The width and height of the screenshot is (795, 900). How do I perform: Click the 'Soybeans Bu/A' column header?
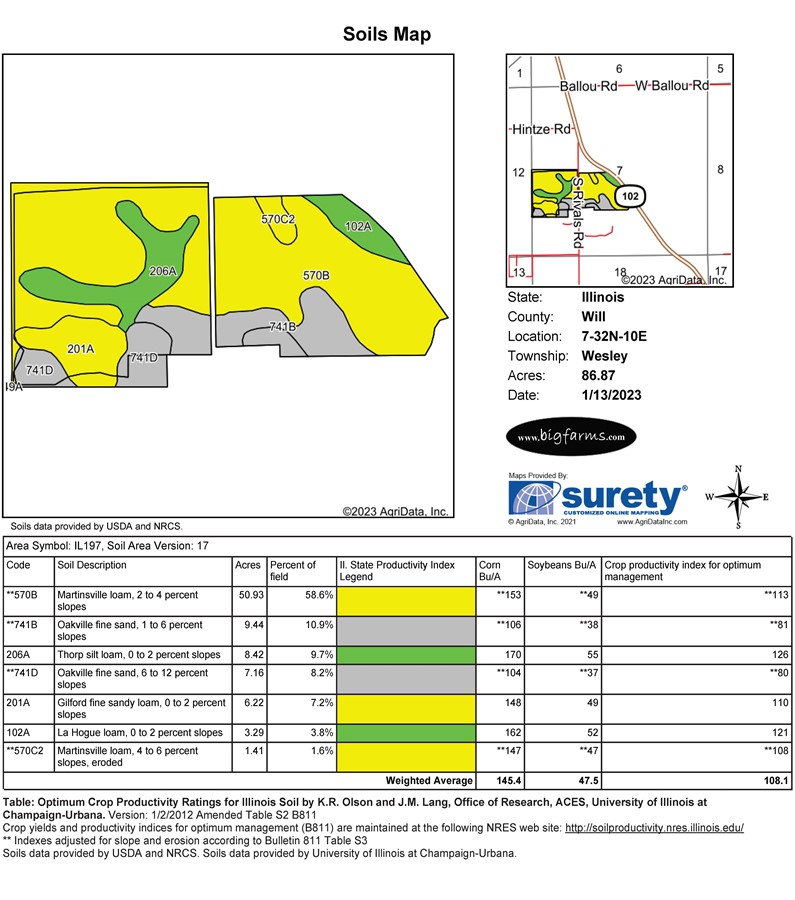(x=561, y=565)
